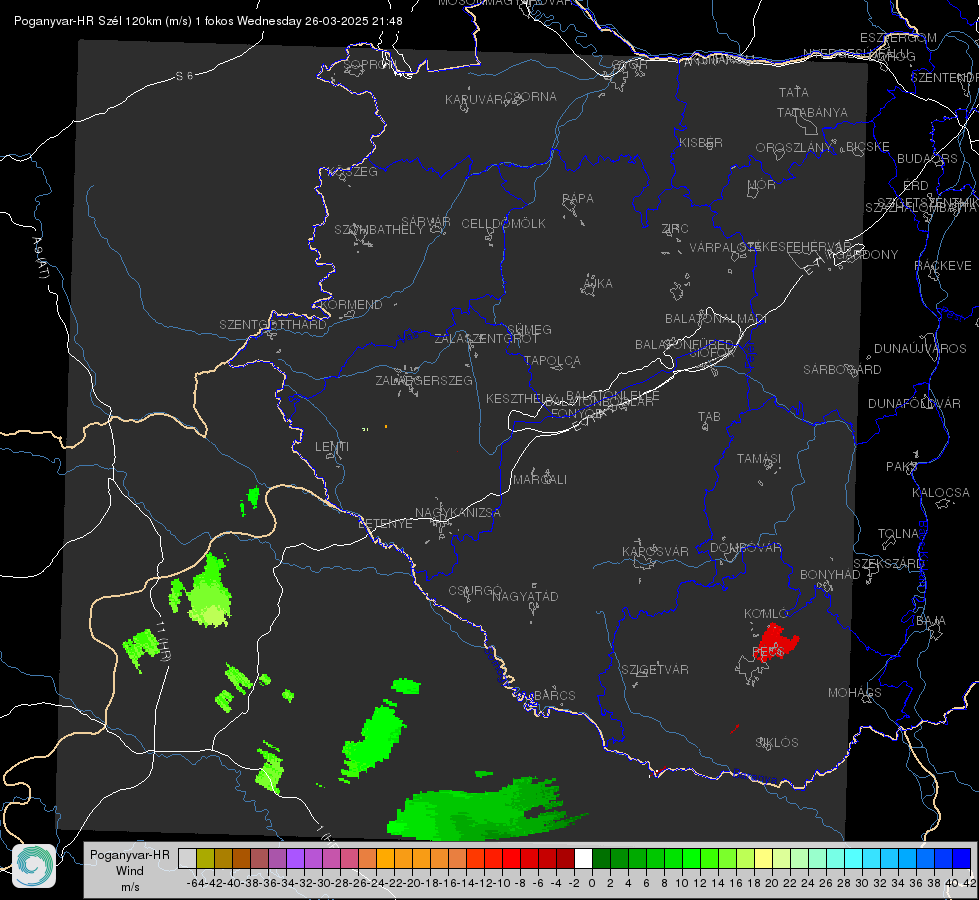
Task: Click the CSORNA town label
Action: pos(530,97)
